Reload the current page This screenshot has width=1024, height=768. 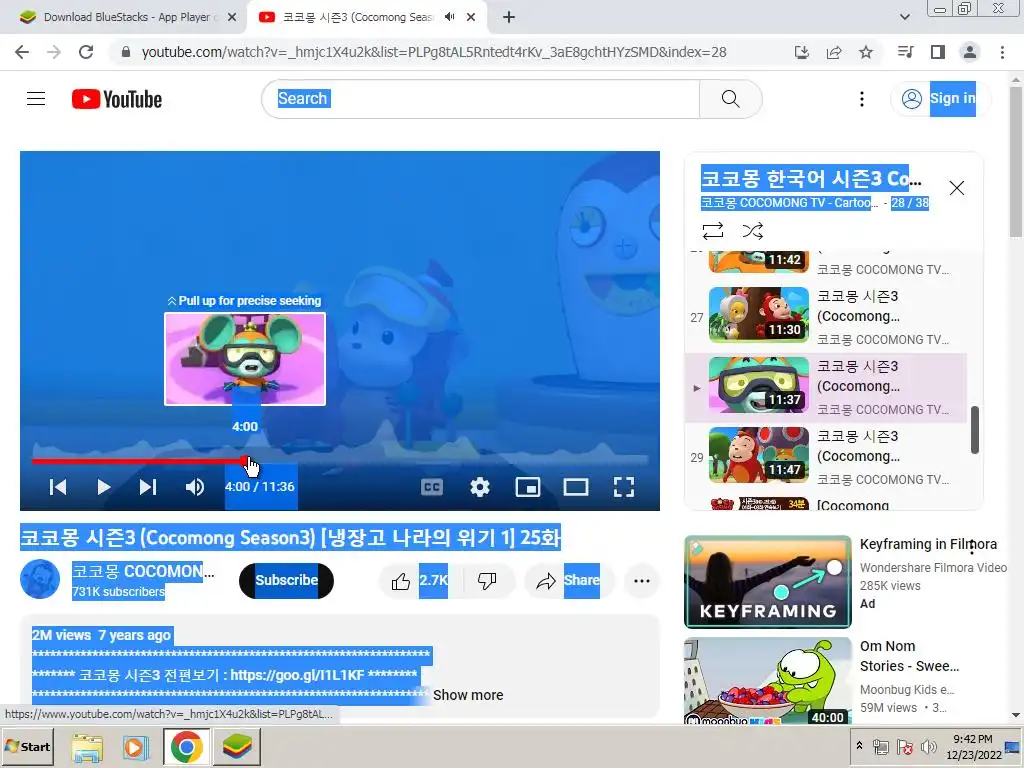[86, 52]
